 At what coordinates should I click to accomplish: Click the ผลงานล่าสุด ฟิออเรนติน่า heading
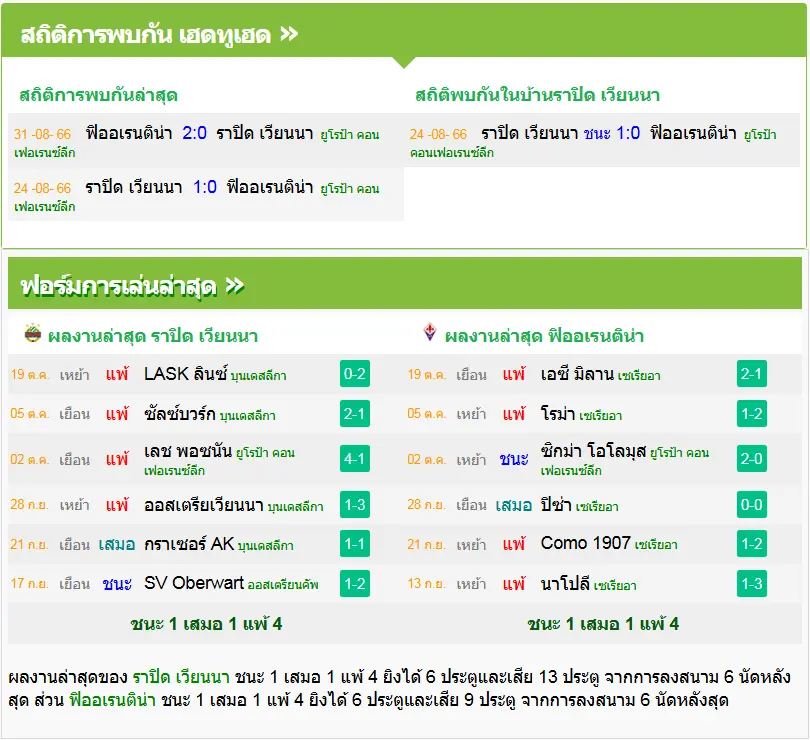coord(544,336)
